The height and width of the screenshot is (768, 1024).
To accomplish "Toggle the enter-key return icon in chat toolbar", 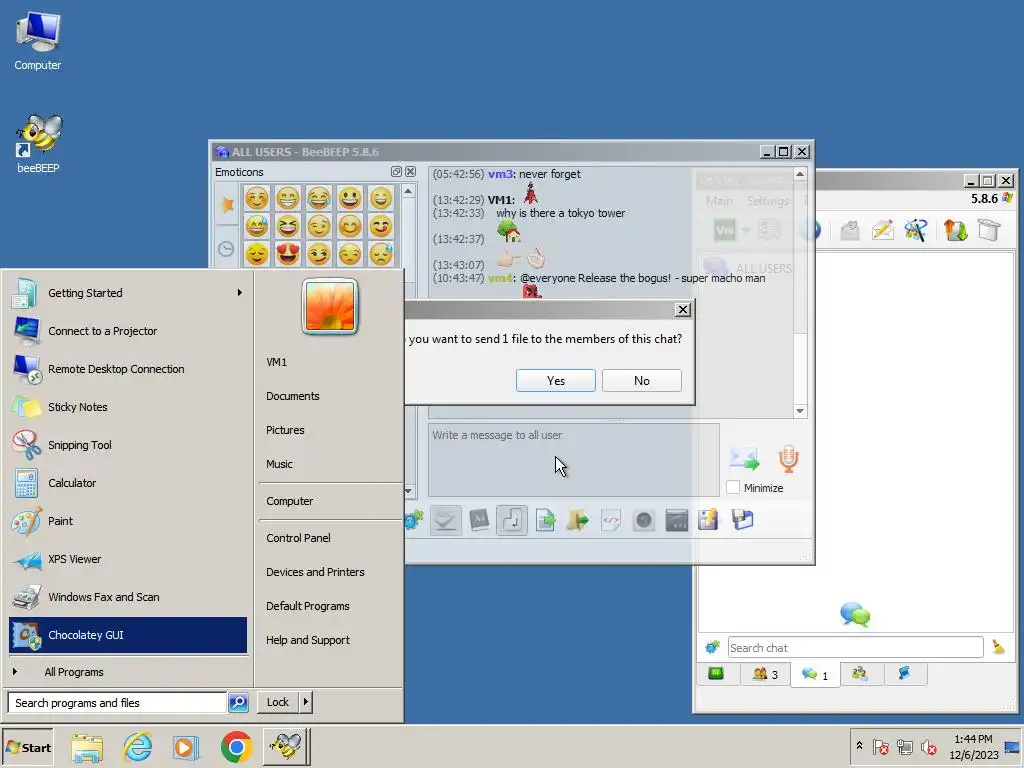I will [x=512, y=520].
